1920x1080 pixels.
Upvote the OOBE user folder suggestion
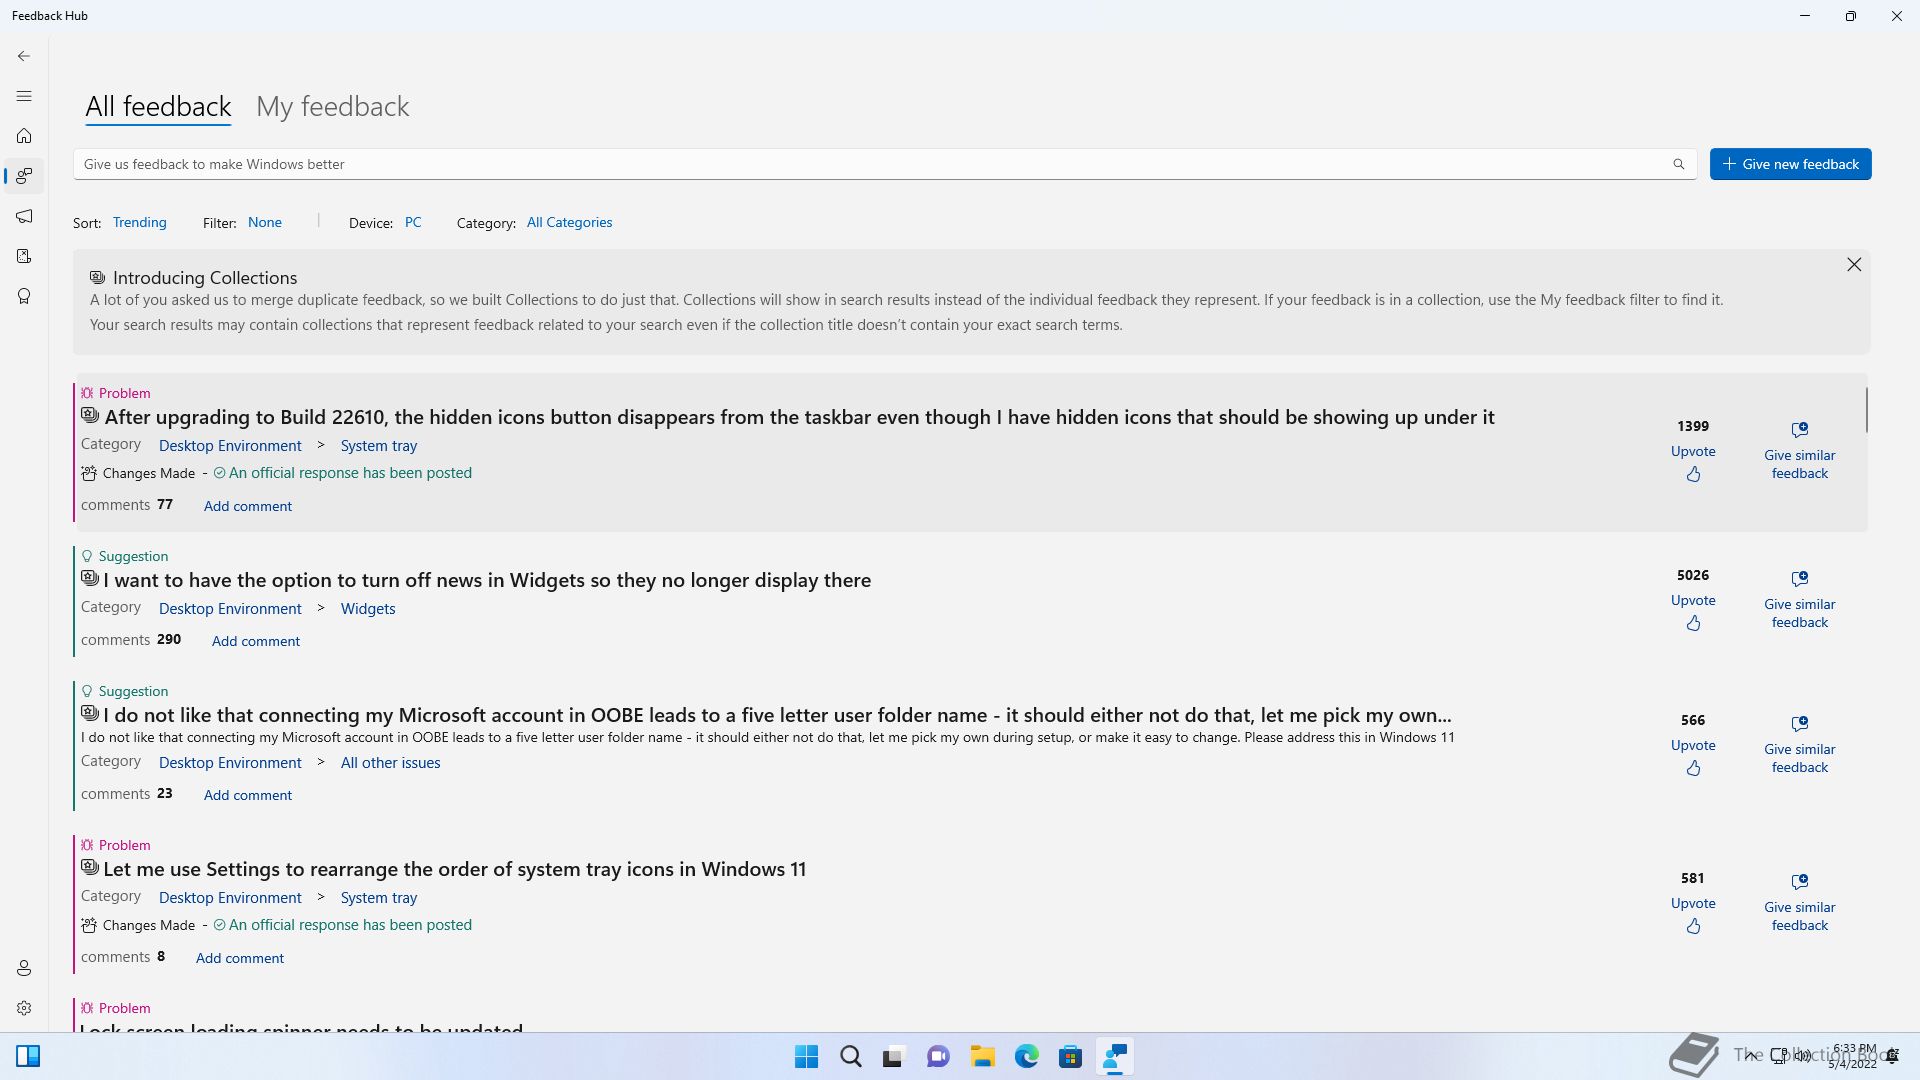[x=1693, y=757]
